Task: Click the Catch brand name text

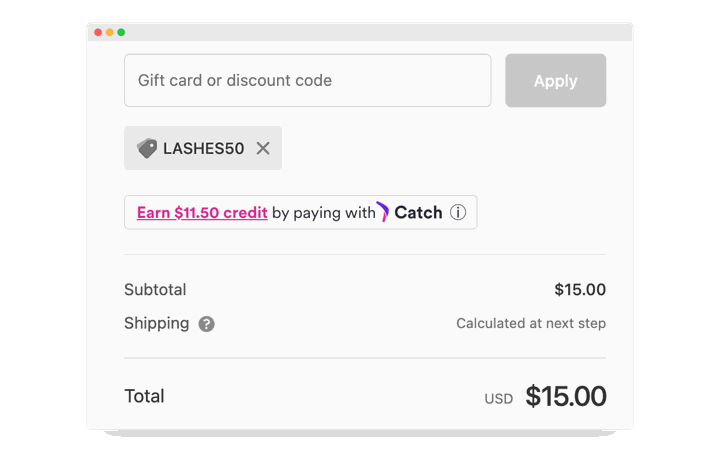Action: click(x=418, y=213)
